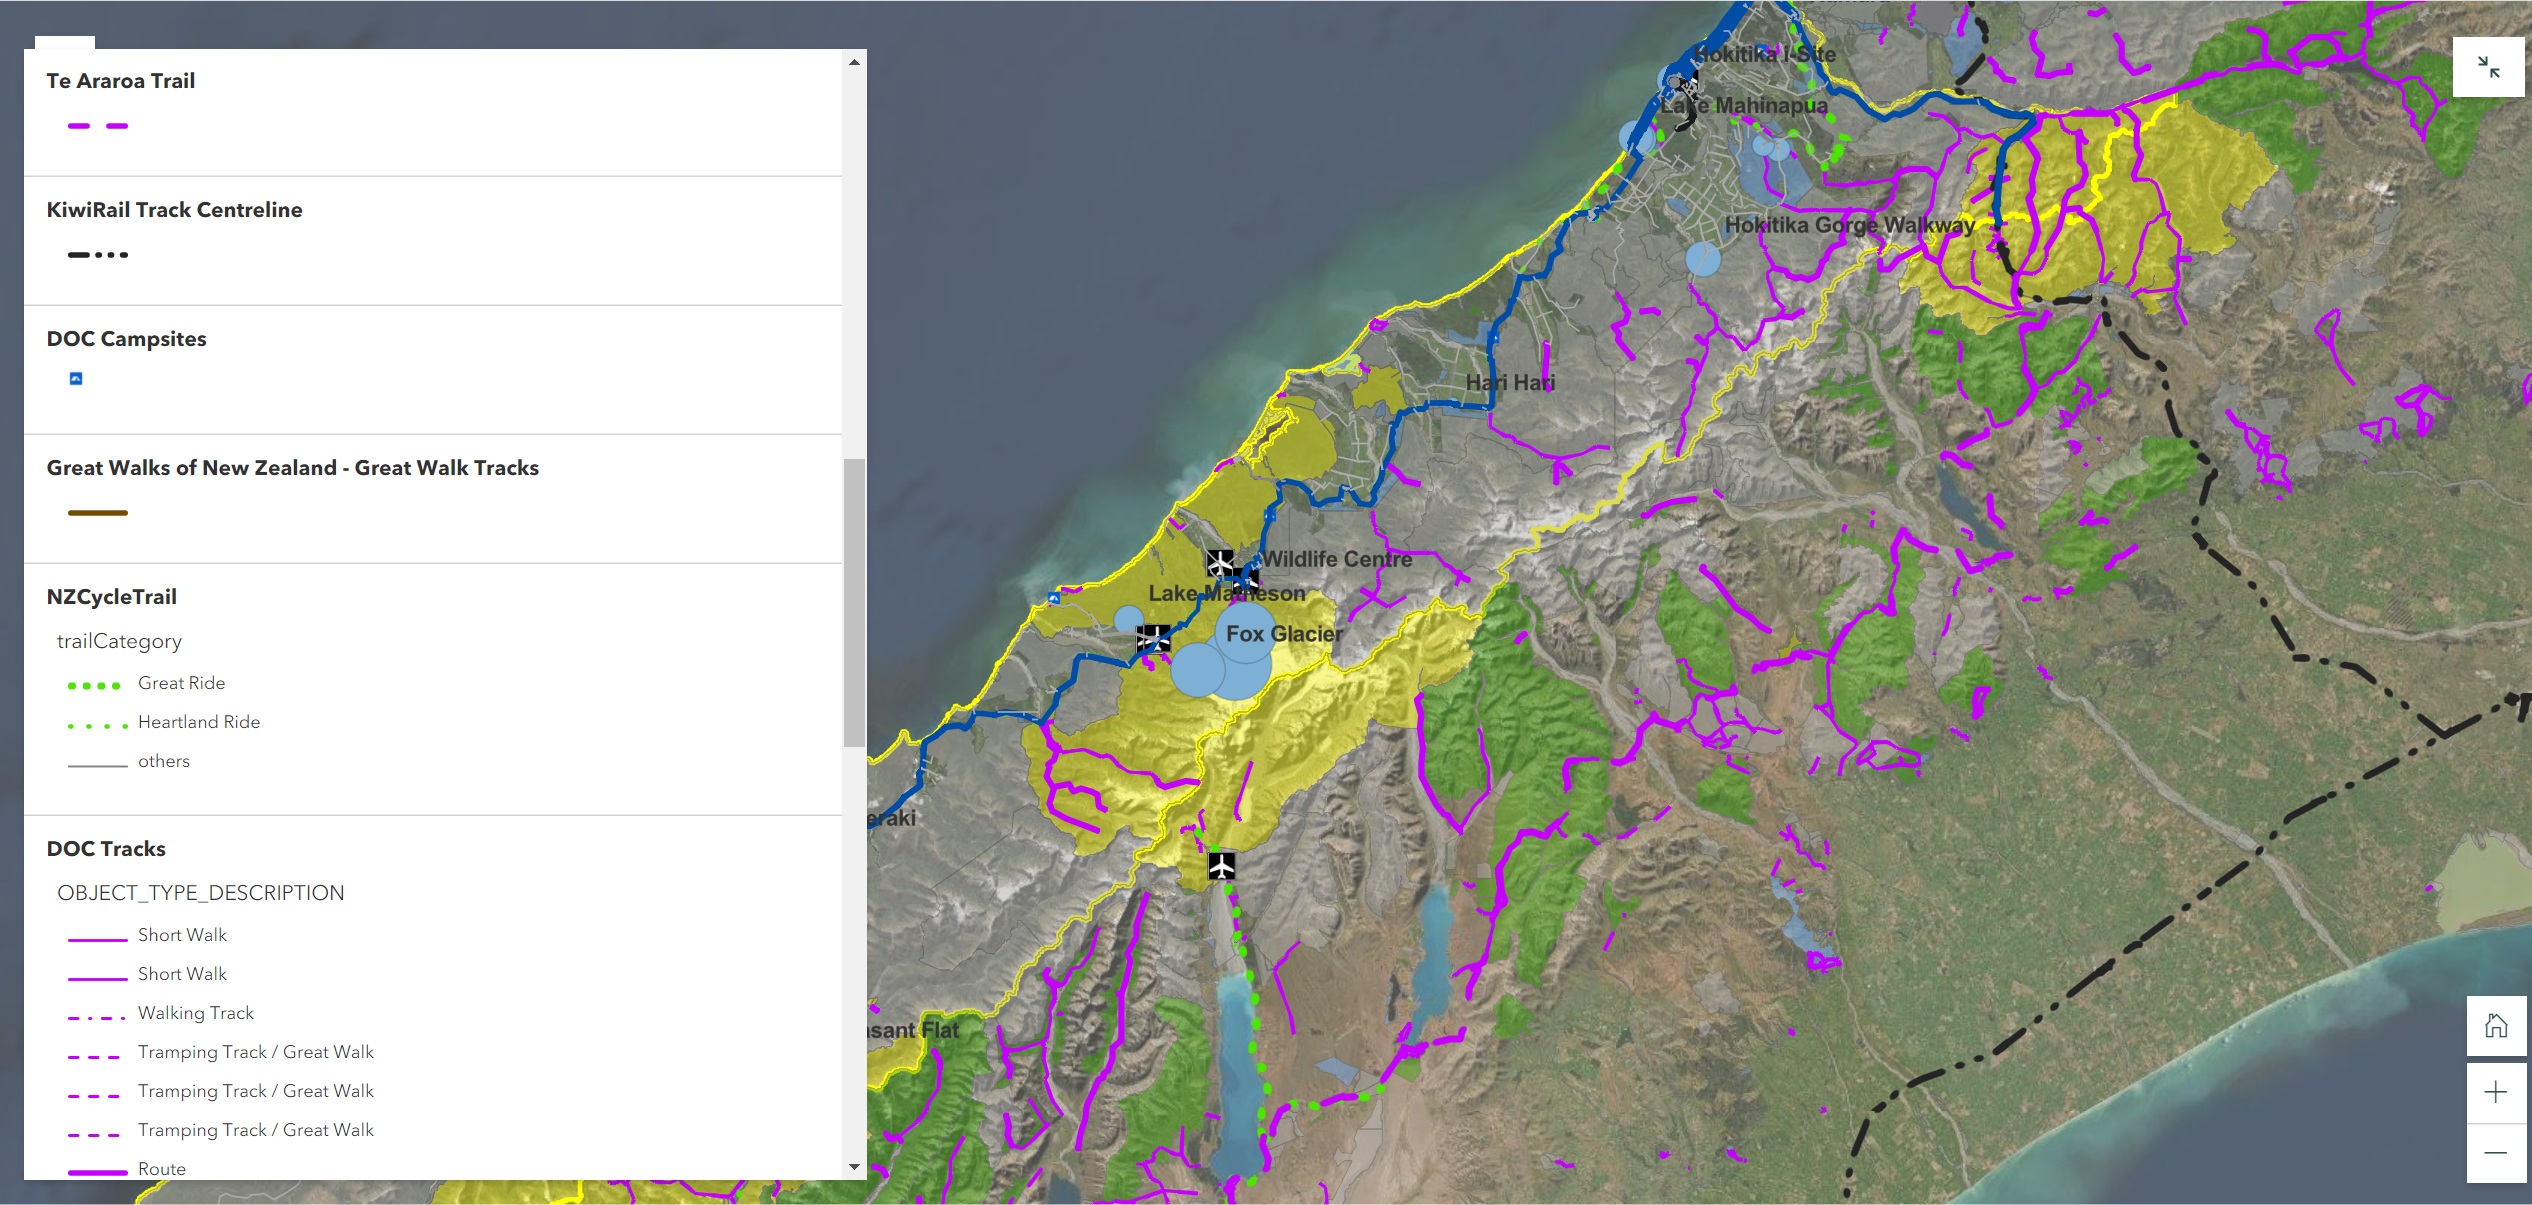
Task: Click the Te Araroa Trail legend heading
Action: [121, 81]
